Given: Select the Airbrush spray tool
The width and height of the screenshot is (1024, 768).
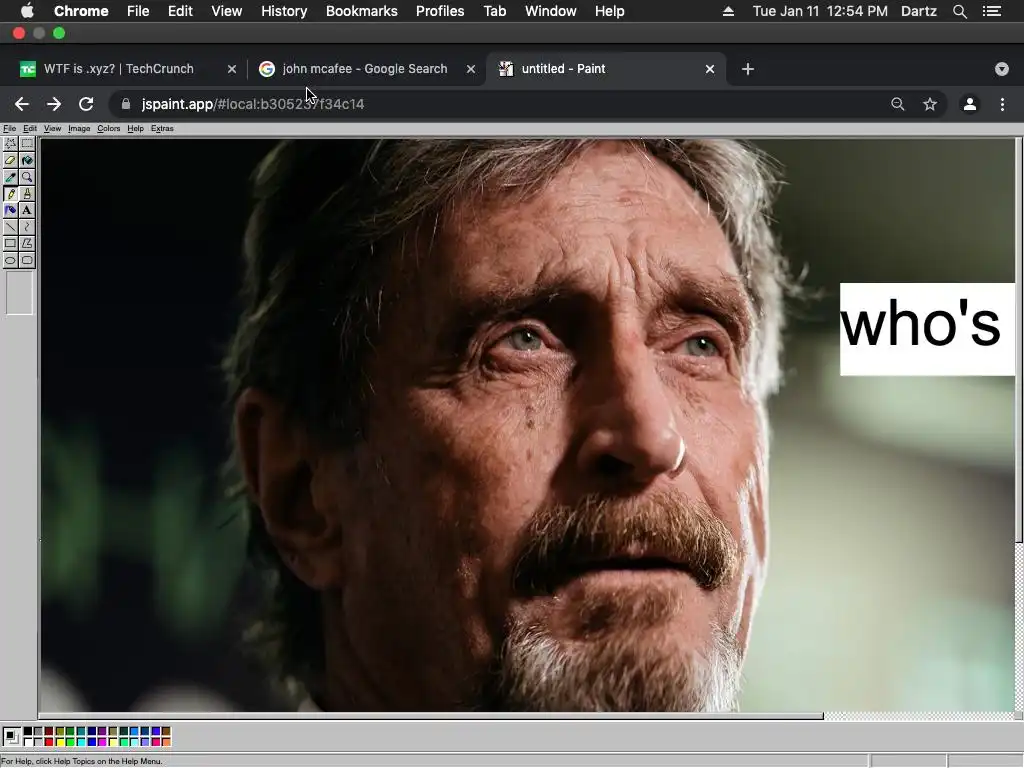Looking at the screenshot, I should point(10,210).
